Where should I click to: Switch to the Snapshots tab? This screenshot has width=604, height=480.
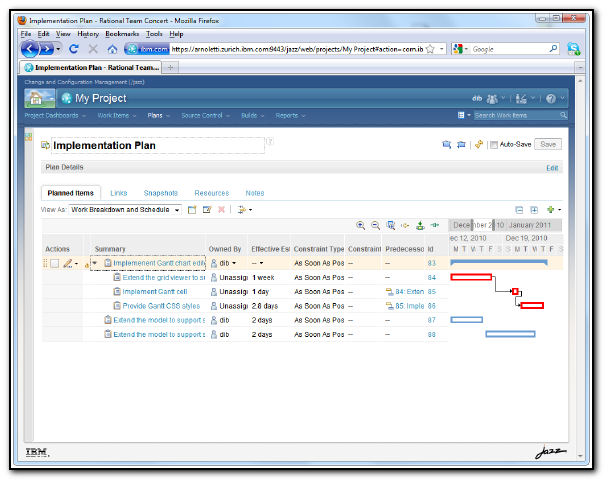(x=161, y=193)
